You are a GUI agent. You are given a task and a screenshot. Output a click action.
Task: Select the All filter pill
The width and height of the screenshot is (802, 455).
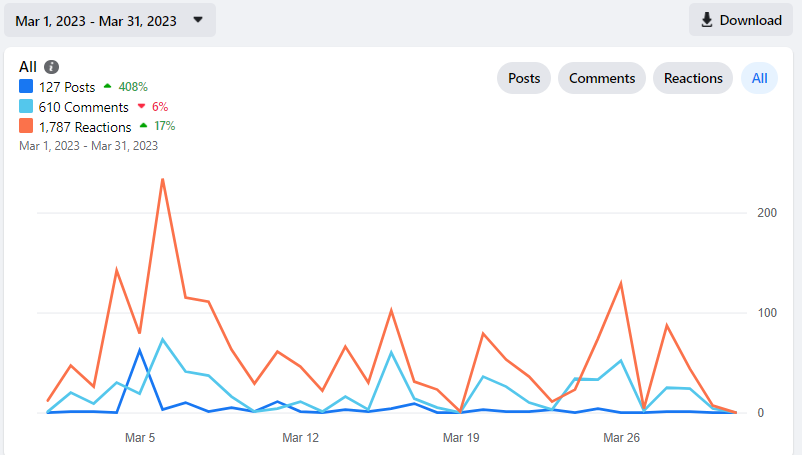[x=759, y=78]
